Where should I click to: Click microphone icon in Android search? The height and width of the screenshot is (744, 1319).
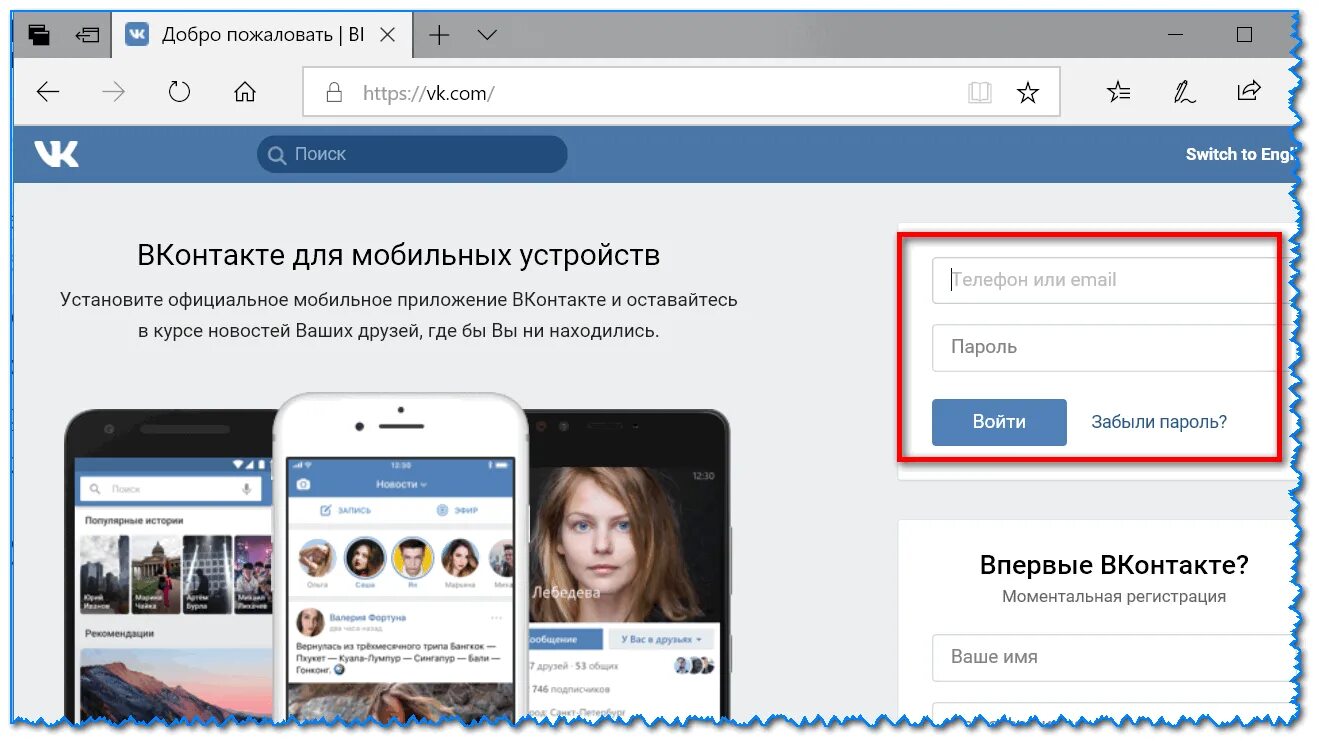246,489
